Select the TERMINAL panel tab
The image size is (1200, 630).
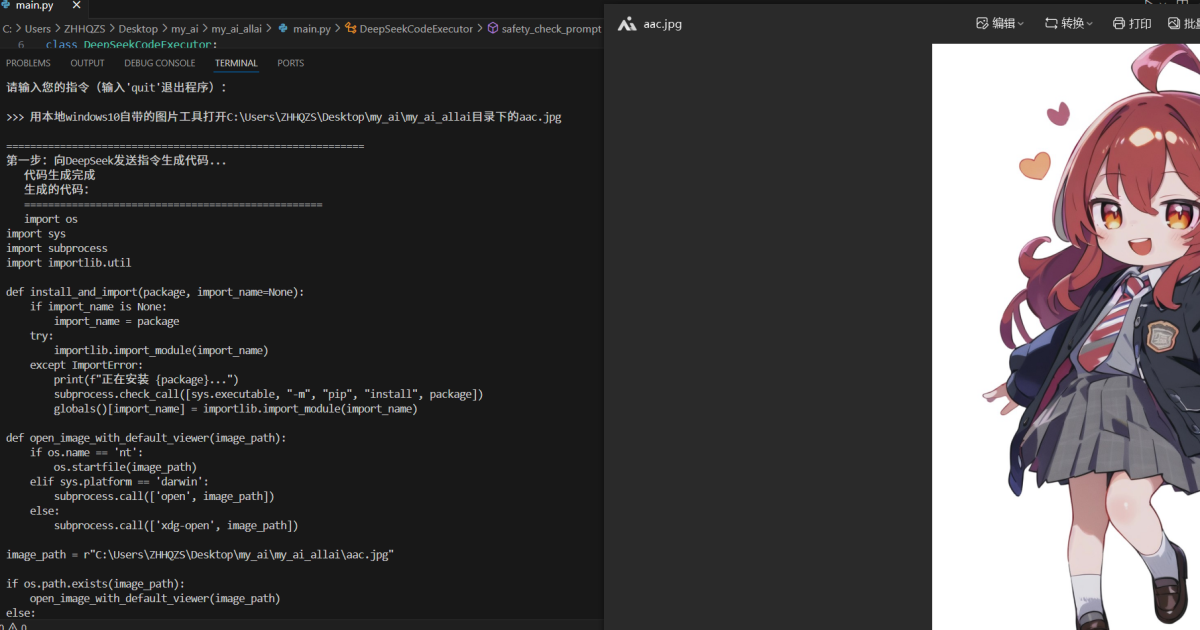tap(236, 63)
